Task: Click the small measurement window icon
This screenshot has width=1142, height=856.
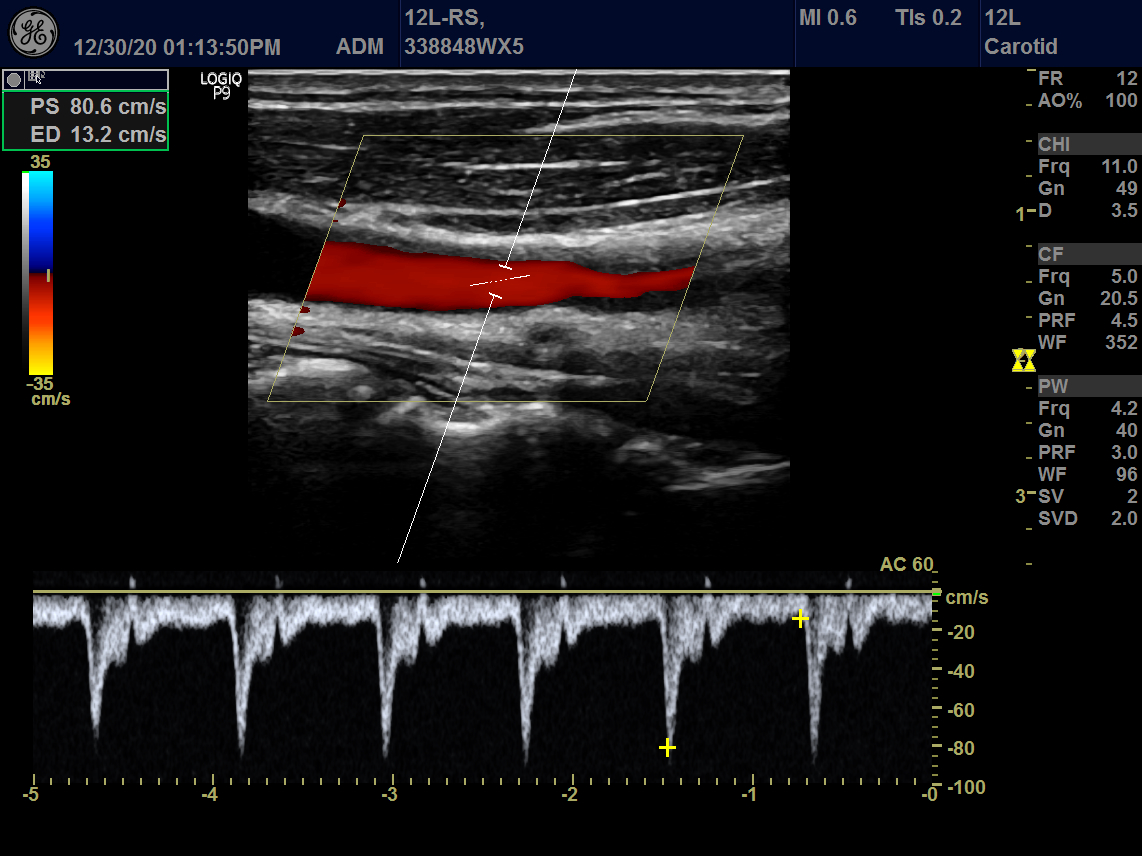Action: pos(36,77)
